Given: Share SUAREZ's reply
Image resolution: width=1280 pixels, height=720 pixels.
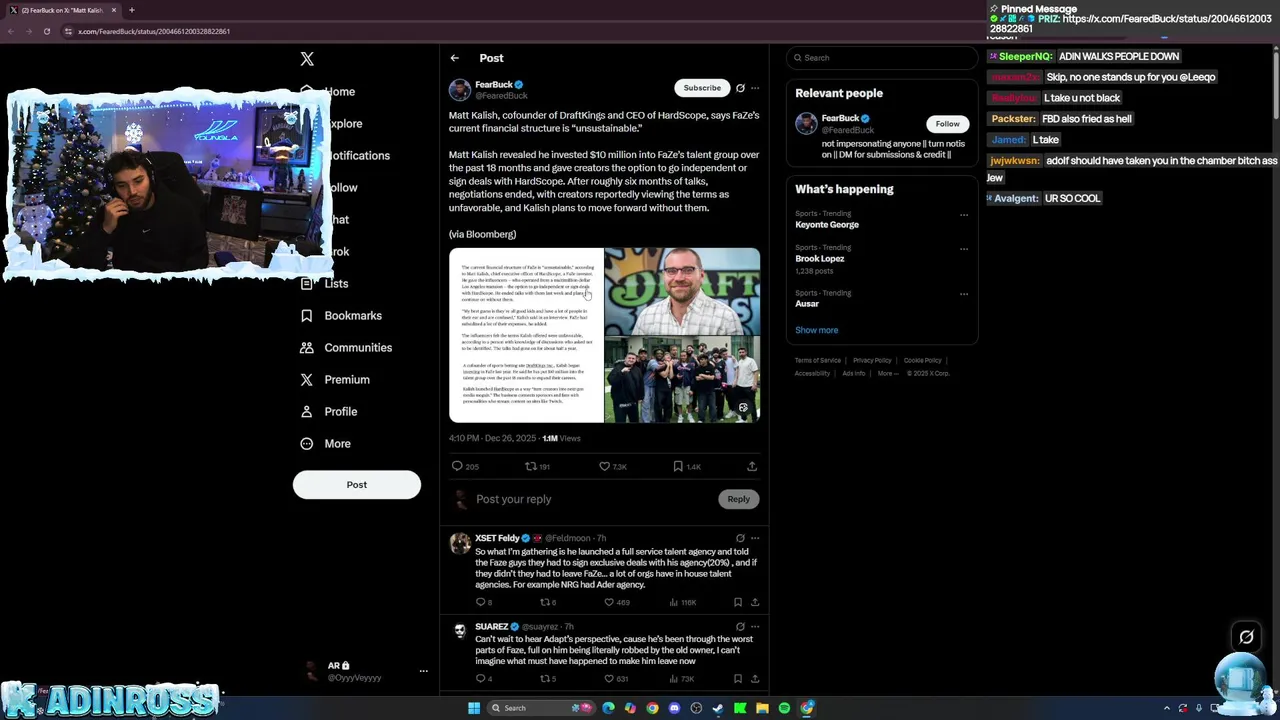Looking at the screenshot, I should point(755,678).
